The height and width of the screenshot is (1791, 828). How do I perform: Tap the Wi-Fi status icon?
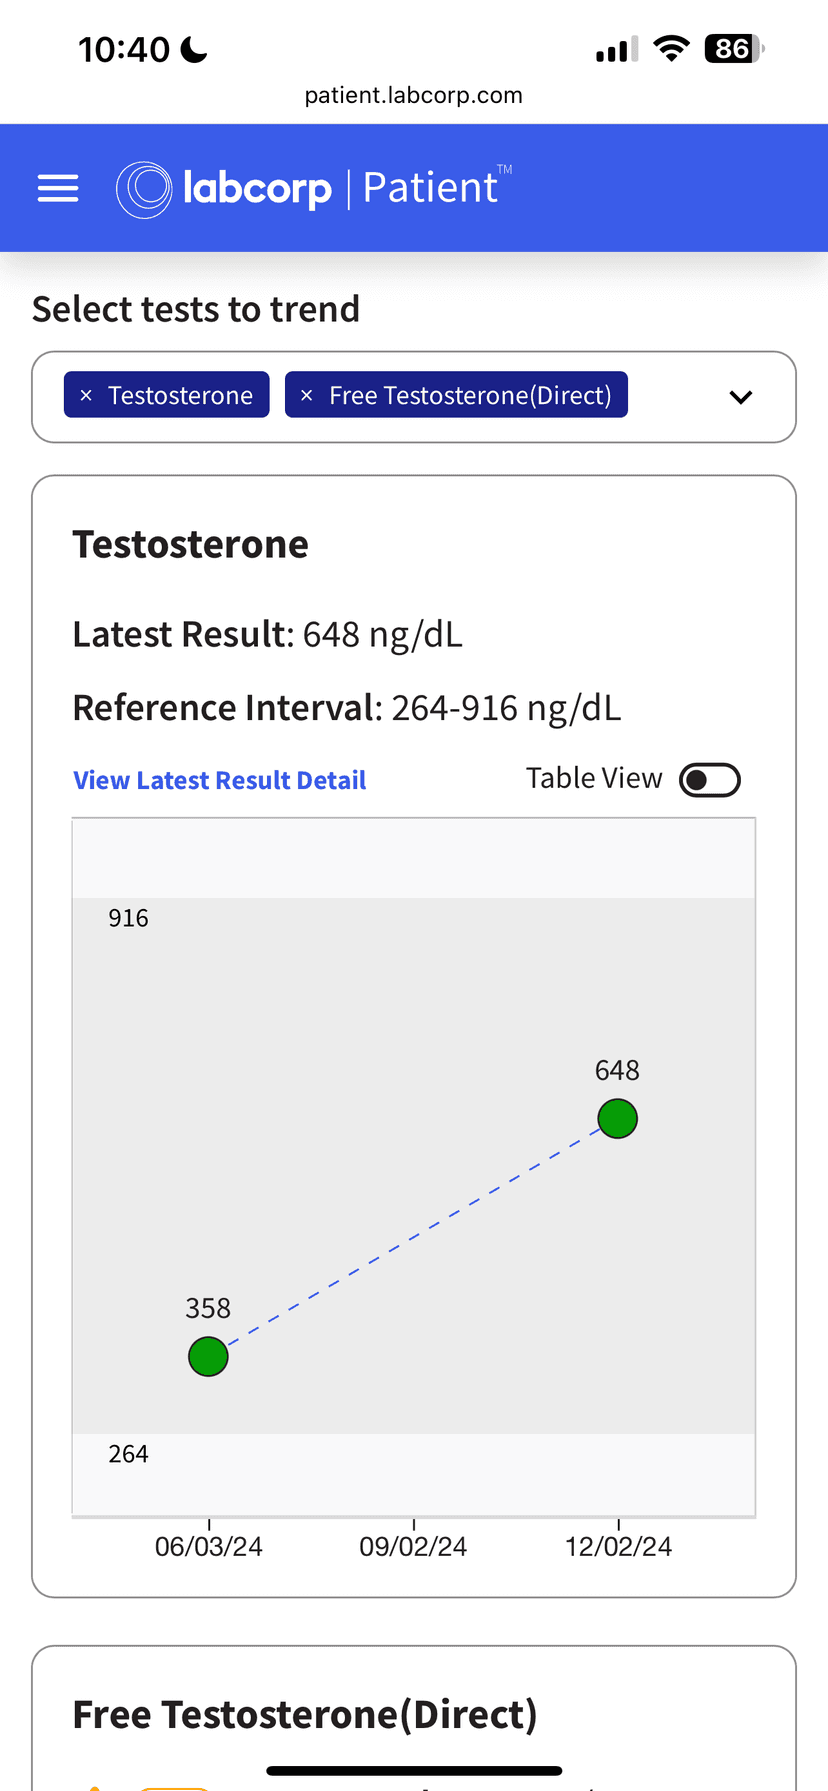point(671,49)
